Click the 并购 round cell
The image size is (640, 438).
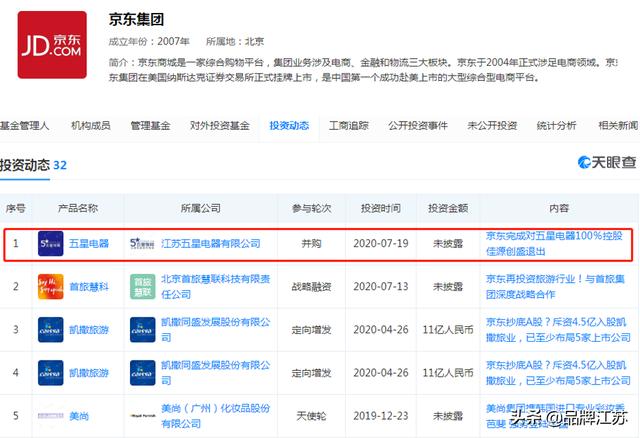click(311, 244)
